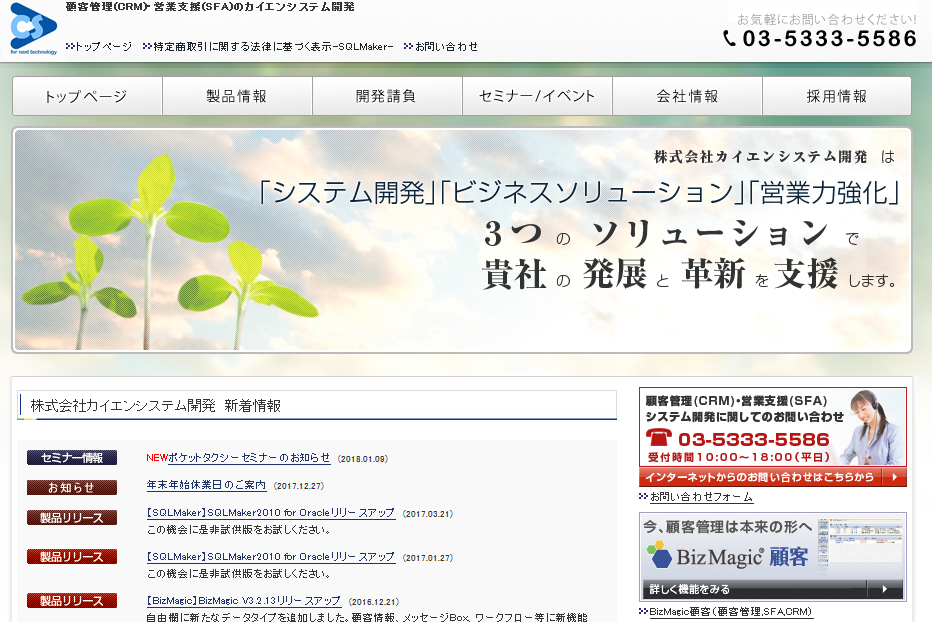This screenshot has width=932, height=622.
Task: Click the red NEW label on seminar entry
Action: [157, 458]
